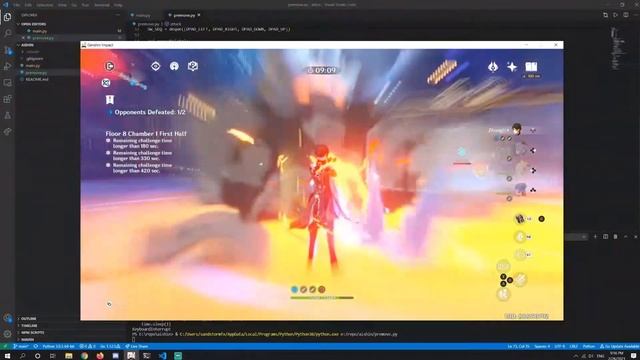The image size is (640, 360).
Task: Collapse the project folder section in Explorer
Action: pos(28,45)
